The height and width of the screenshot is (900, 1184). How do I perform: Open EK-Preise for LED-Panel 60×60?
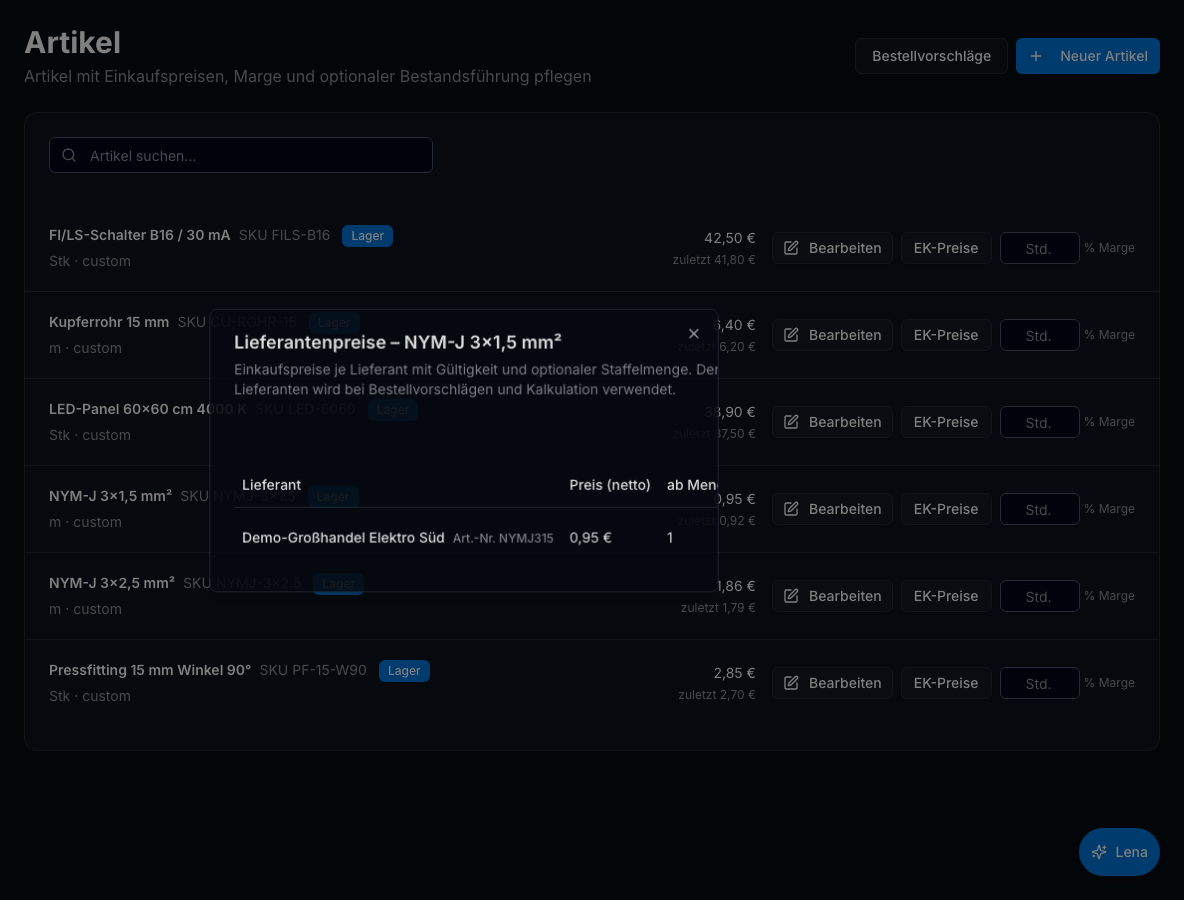(945, 421)
